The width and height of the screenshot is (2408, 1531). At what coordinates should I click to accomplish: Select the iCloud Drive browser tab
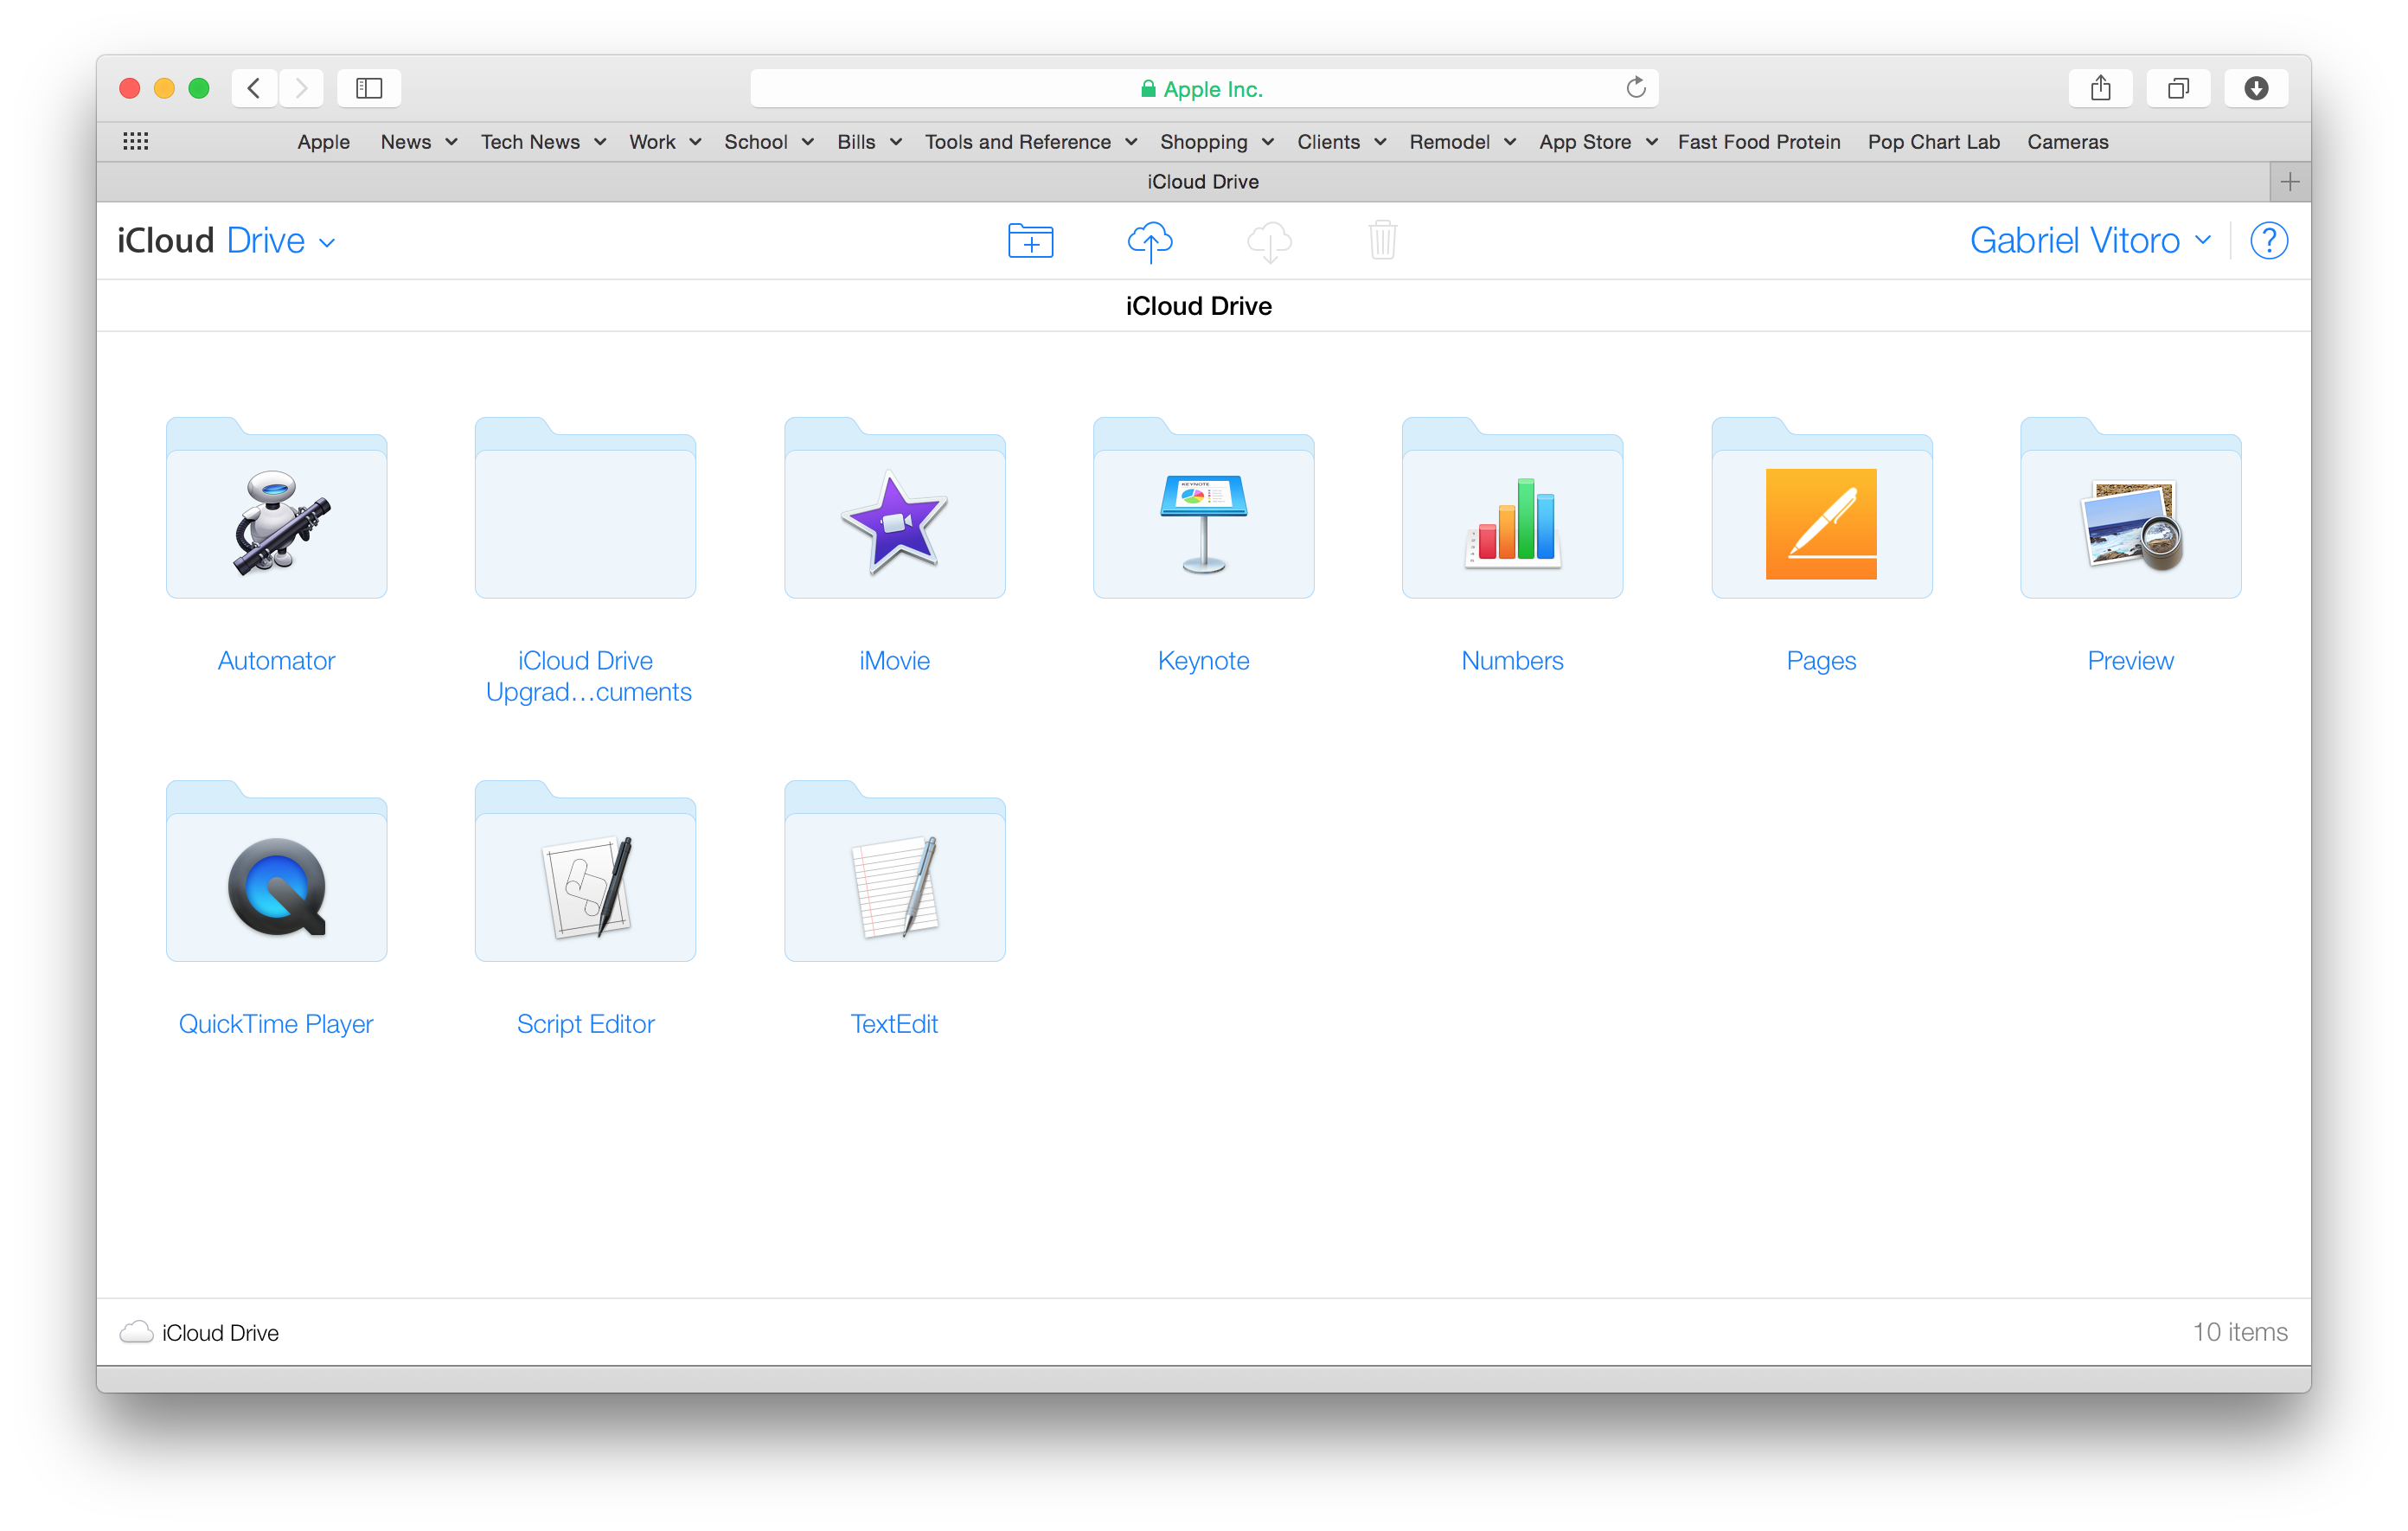coord(1183,182)
